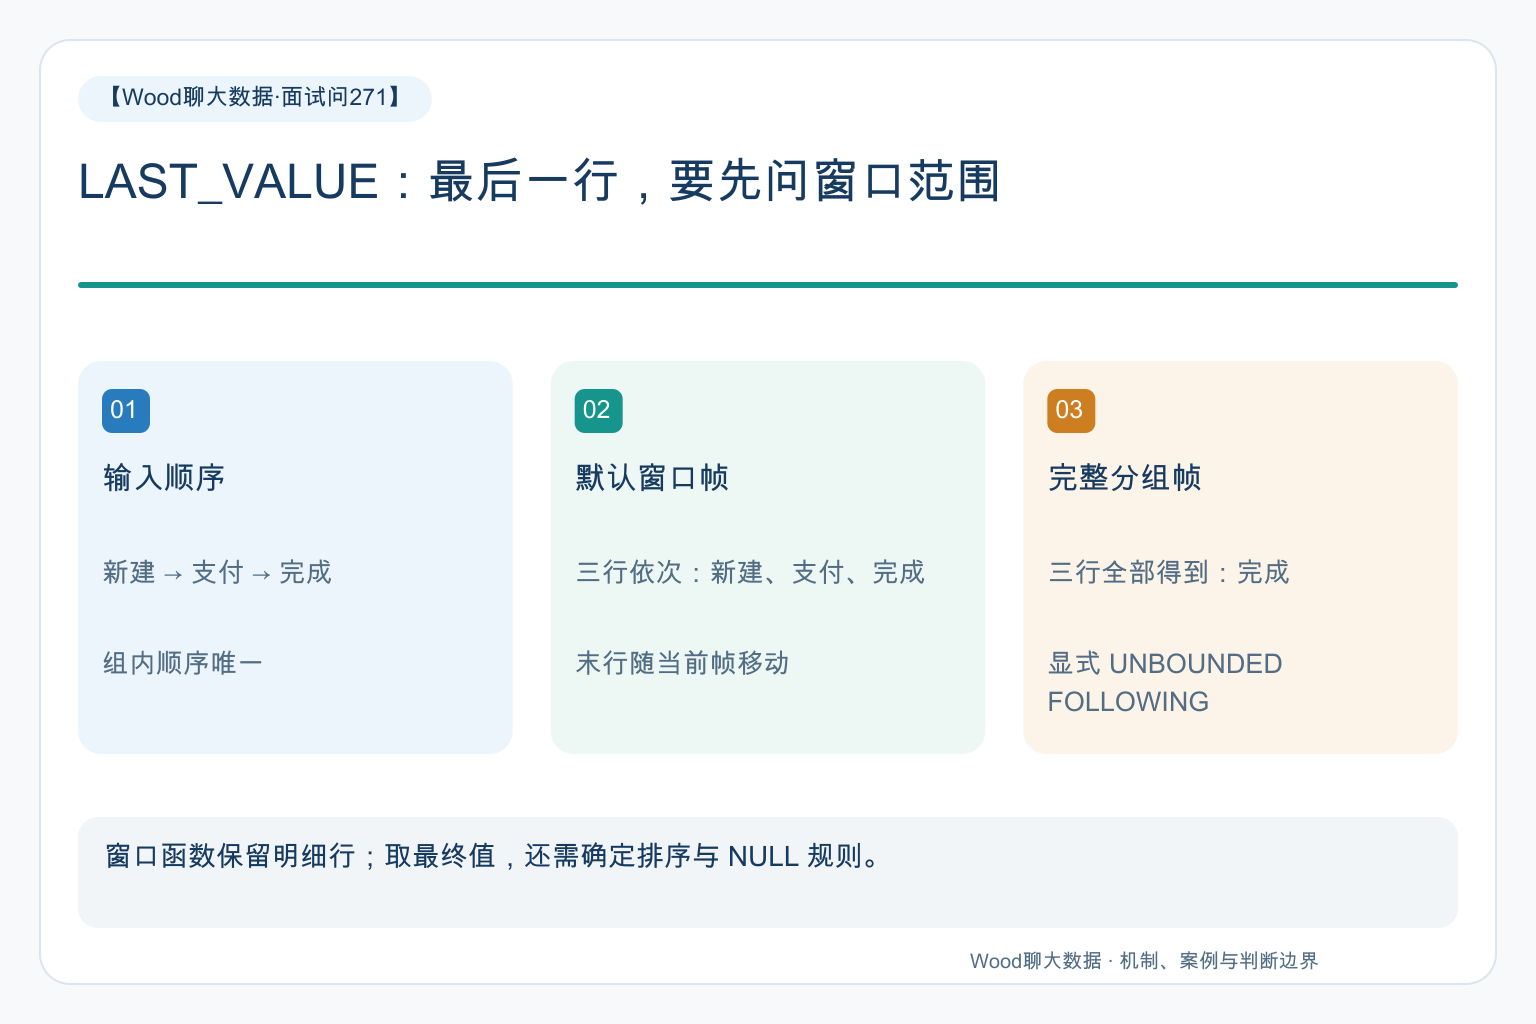The image size is (1536, 1024).
Task: Click the blue 01 number badge
Action: tap(126, 410)
